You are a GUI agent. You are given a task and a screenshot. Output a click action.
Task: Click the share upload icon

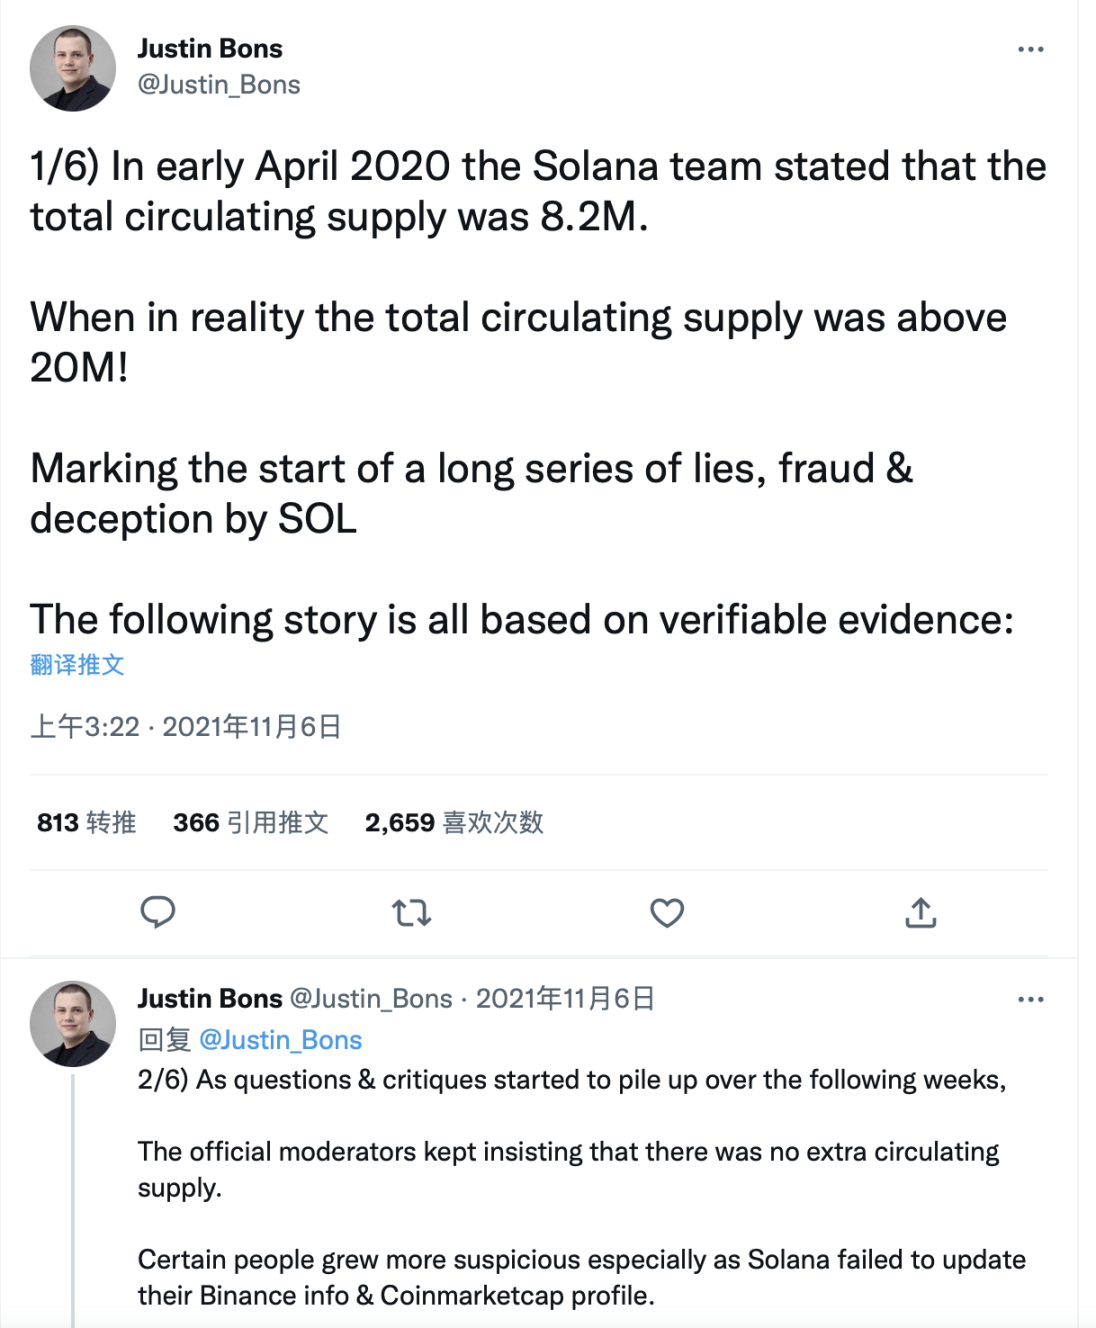pos(921,913)
